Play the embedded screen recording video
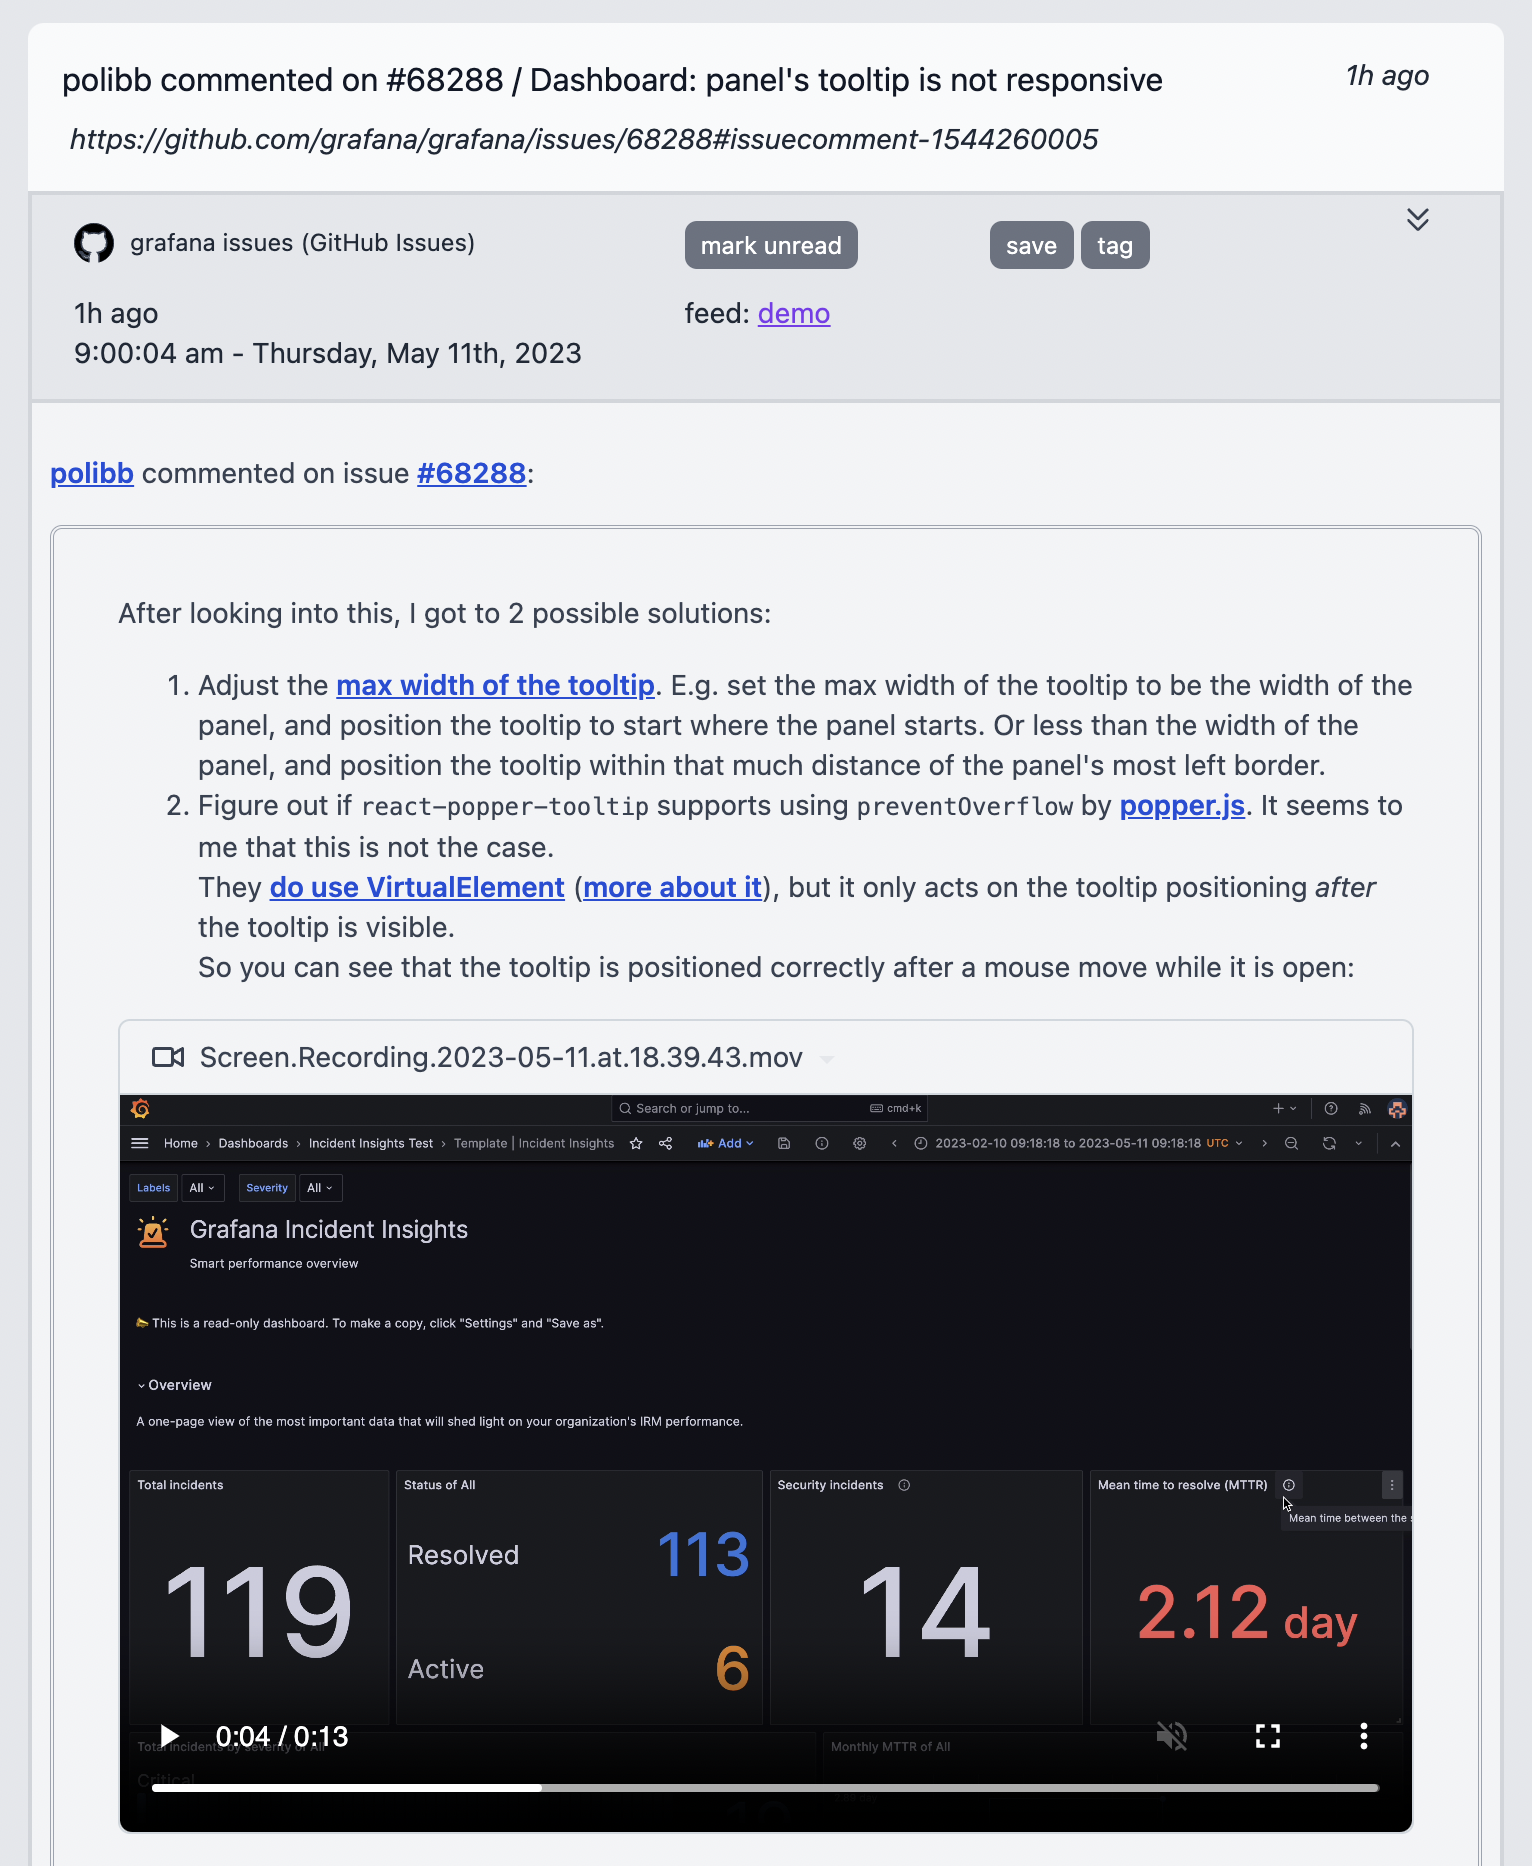Screen dimensions: 1532x1866 coord(170,1736)
